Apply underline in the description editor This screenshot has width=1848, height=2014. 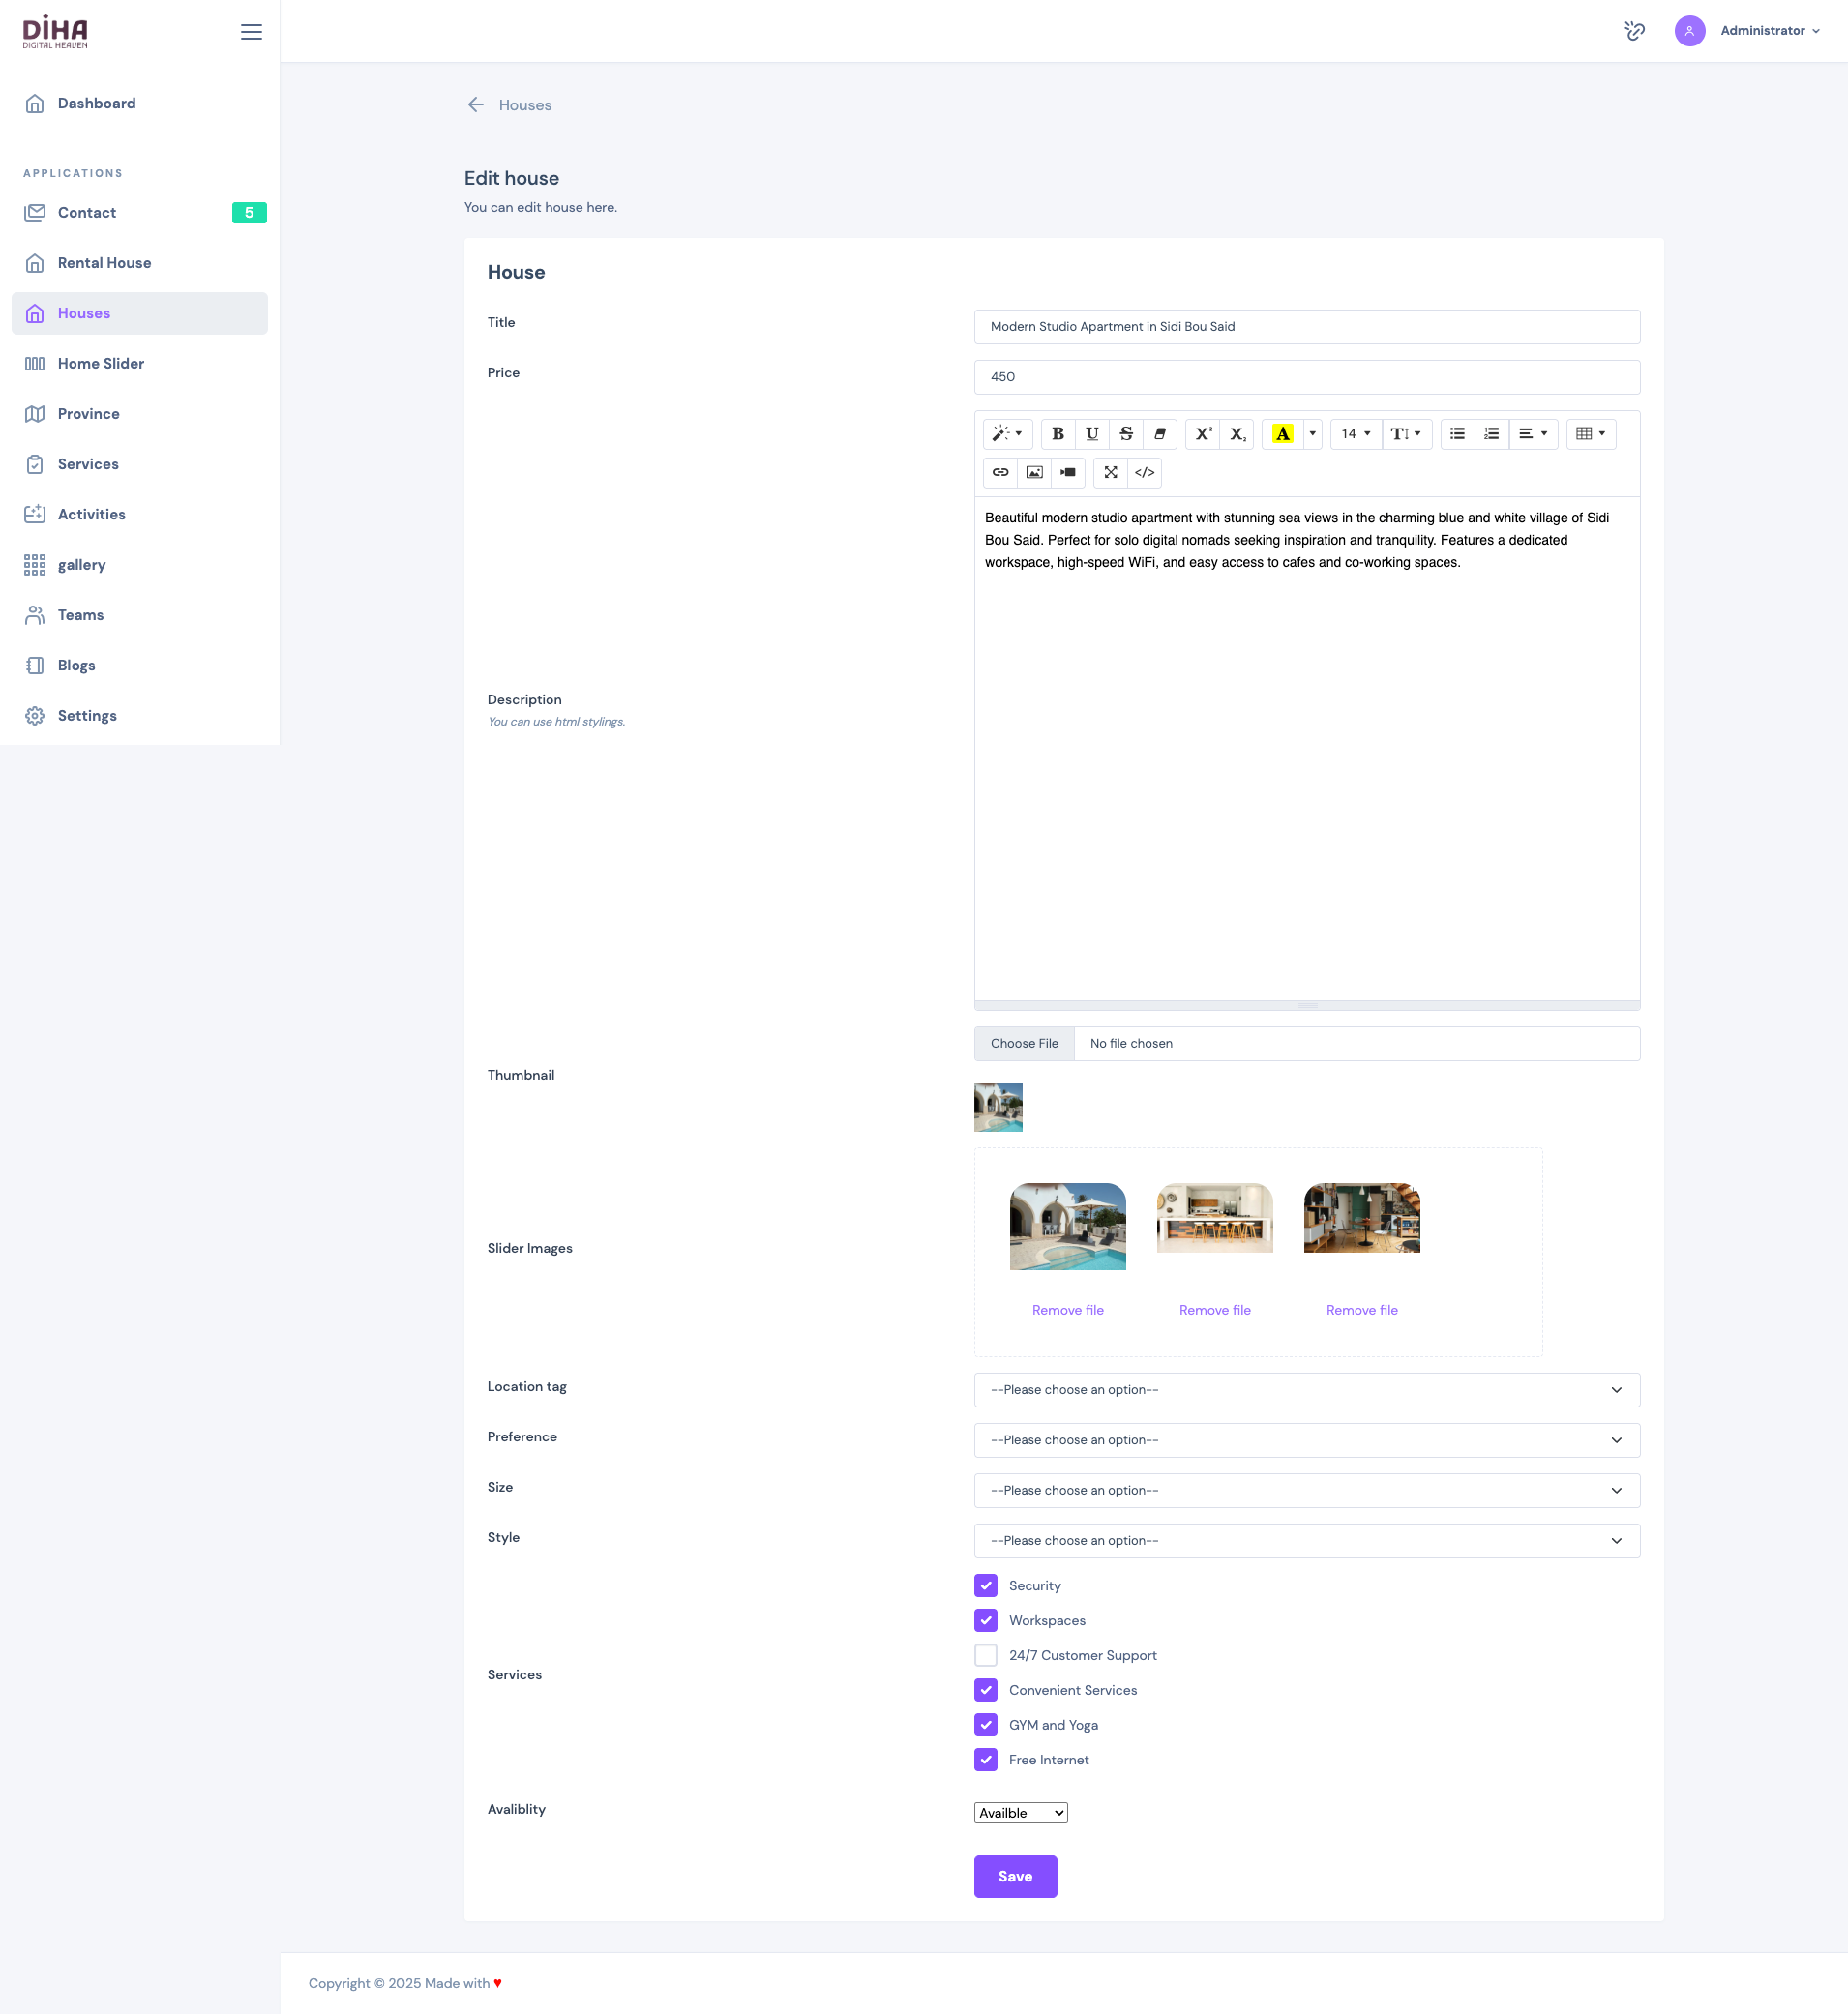click(1091, 434)
